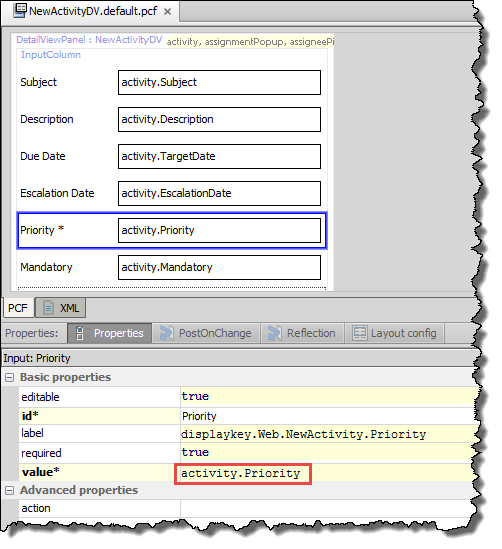Click the Reflection arrow icon
Screen dimensions: 502x549
pyautogui.click(x=274, y=333)
